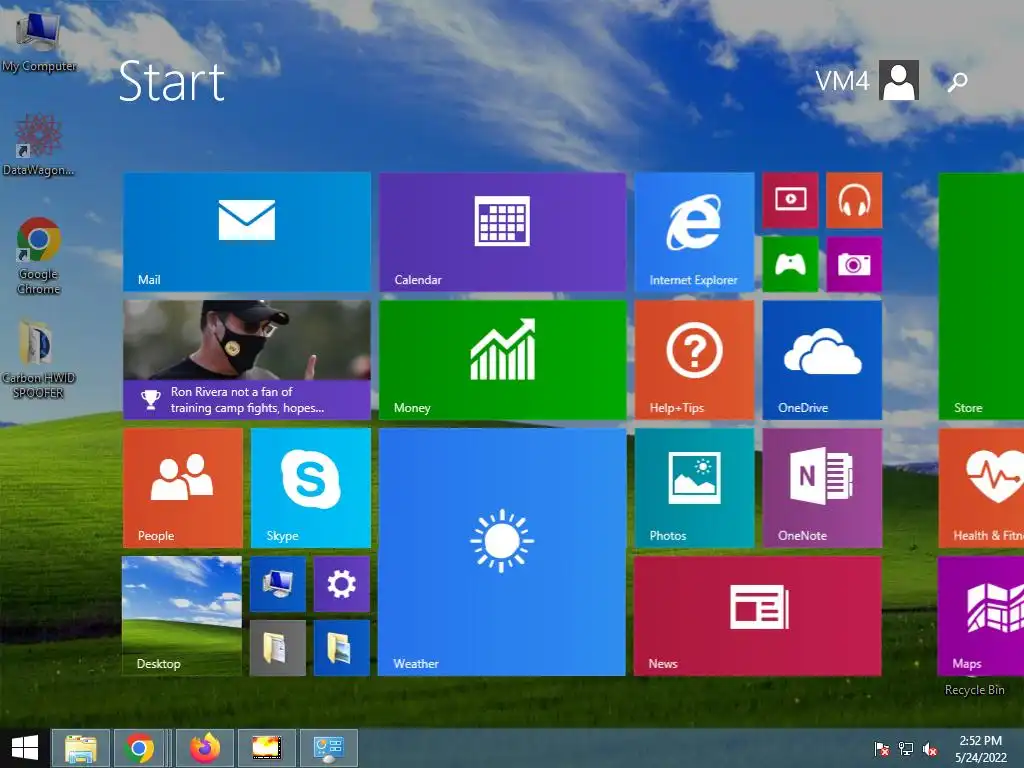Open the Mail tile
Image resolution: width=1024 pixels, height=768 pixels.
[247, 232]
